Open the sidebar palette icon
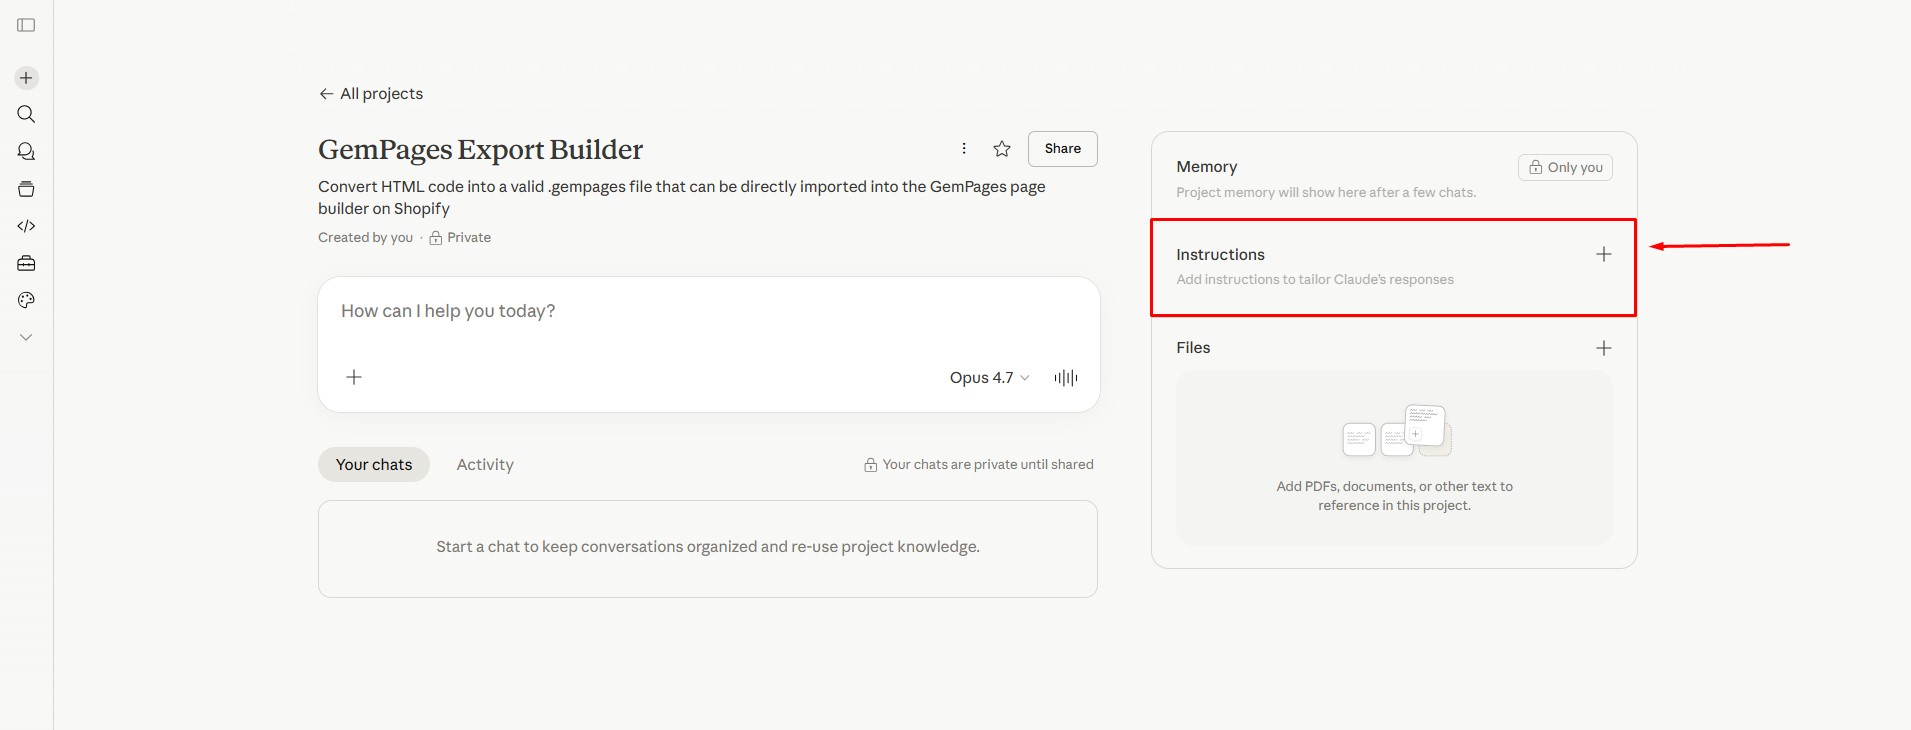Viewport: 1911px width, 730px height. coord(26,300)
